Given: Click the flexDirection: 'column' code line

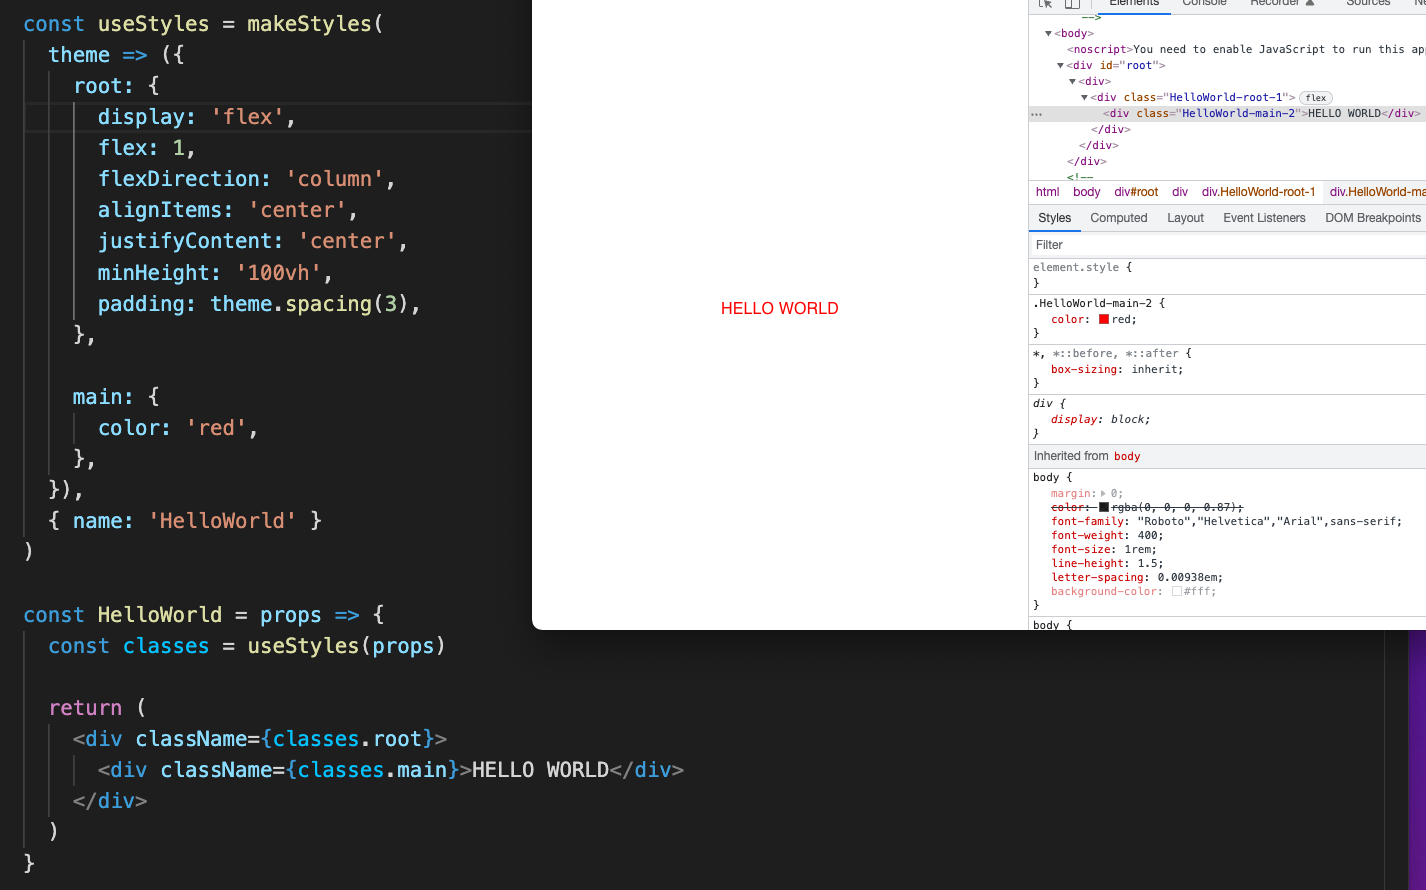Looking at the screenshot, I should 247,179.
